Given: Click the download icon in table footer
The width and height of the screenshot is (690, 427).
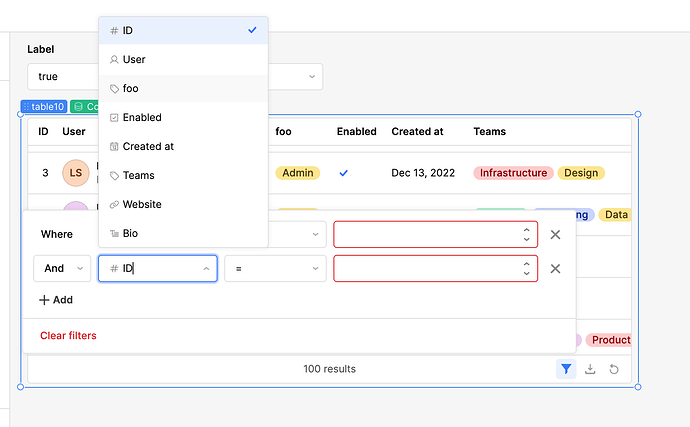Looking at the screenshot, I should (590, 369).
